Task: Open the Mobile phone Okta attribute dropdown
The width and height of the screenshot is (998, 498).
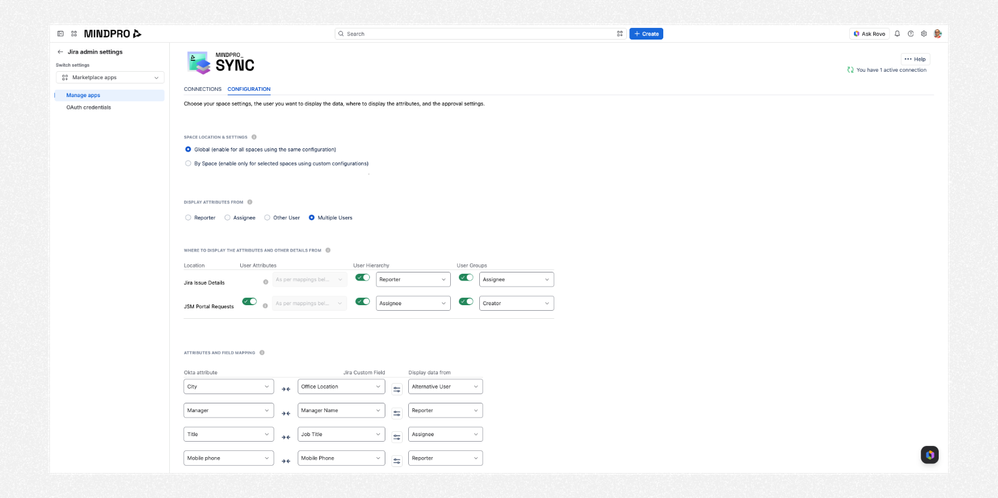Action: (228, 458)
